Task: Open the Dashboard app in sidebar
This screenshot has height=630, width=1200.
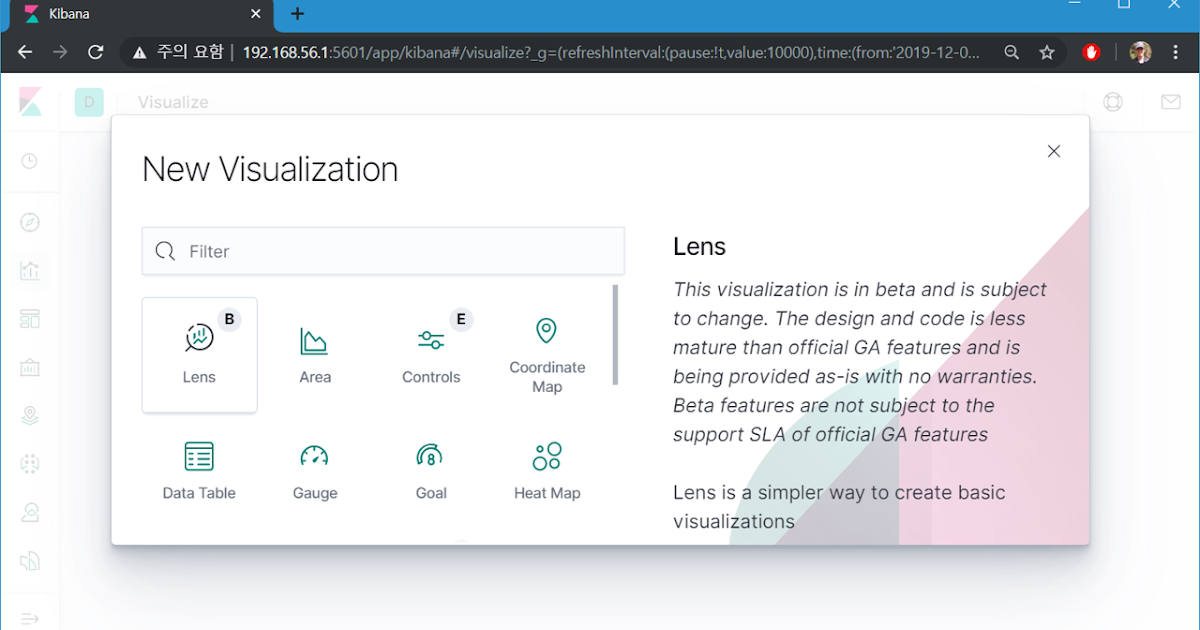Action: point(29,318)
